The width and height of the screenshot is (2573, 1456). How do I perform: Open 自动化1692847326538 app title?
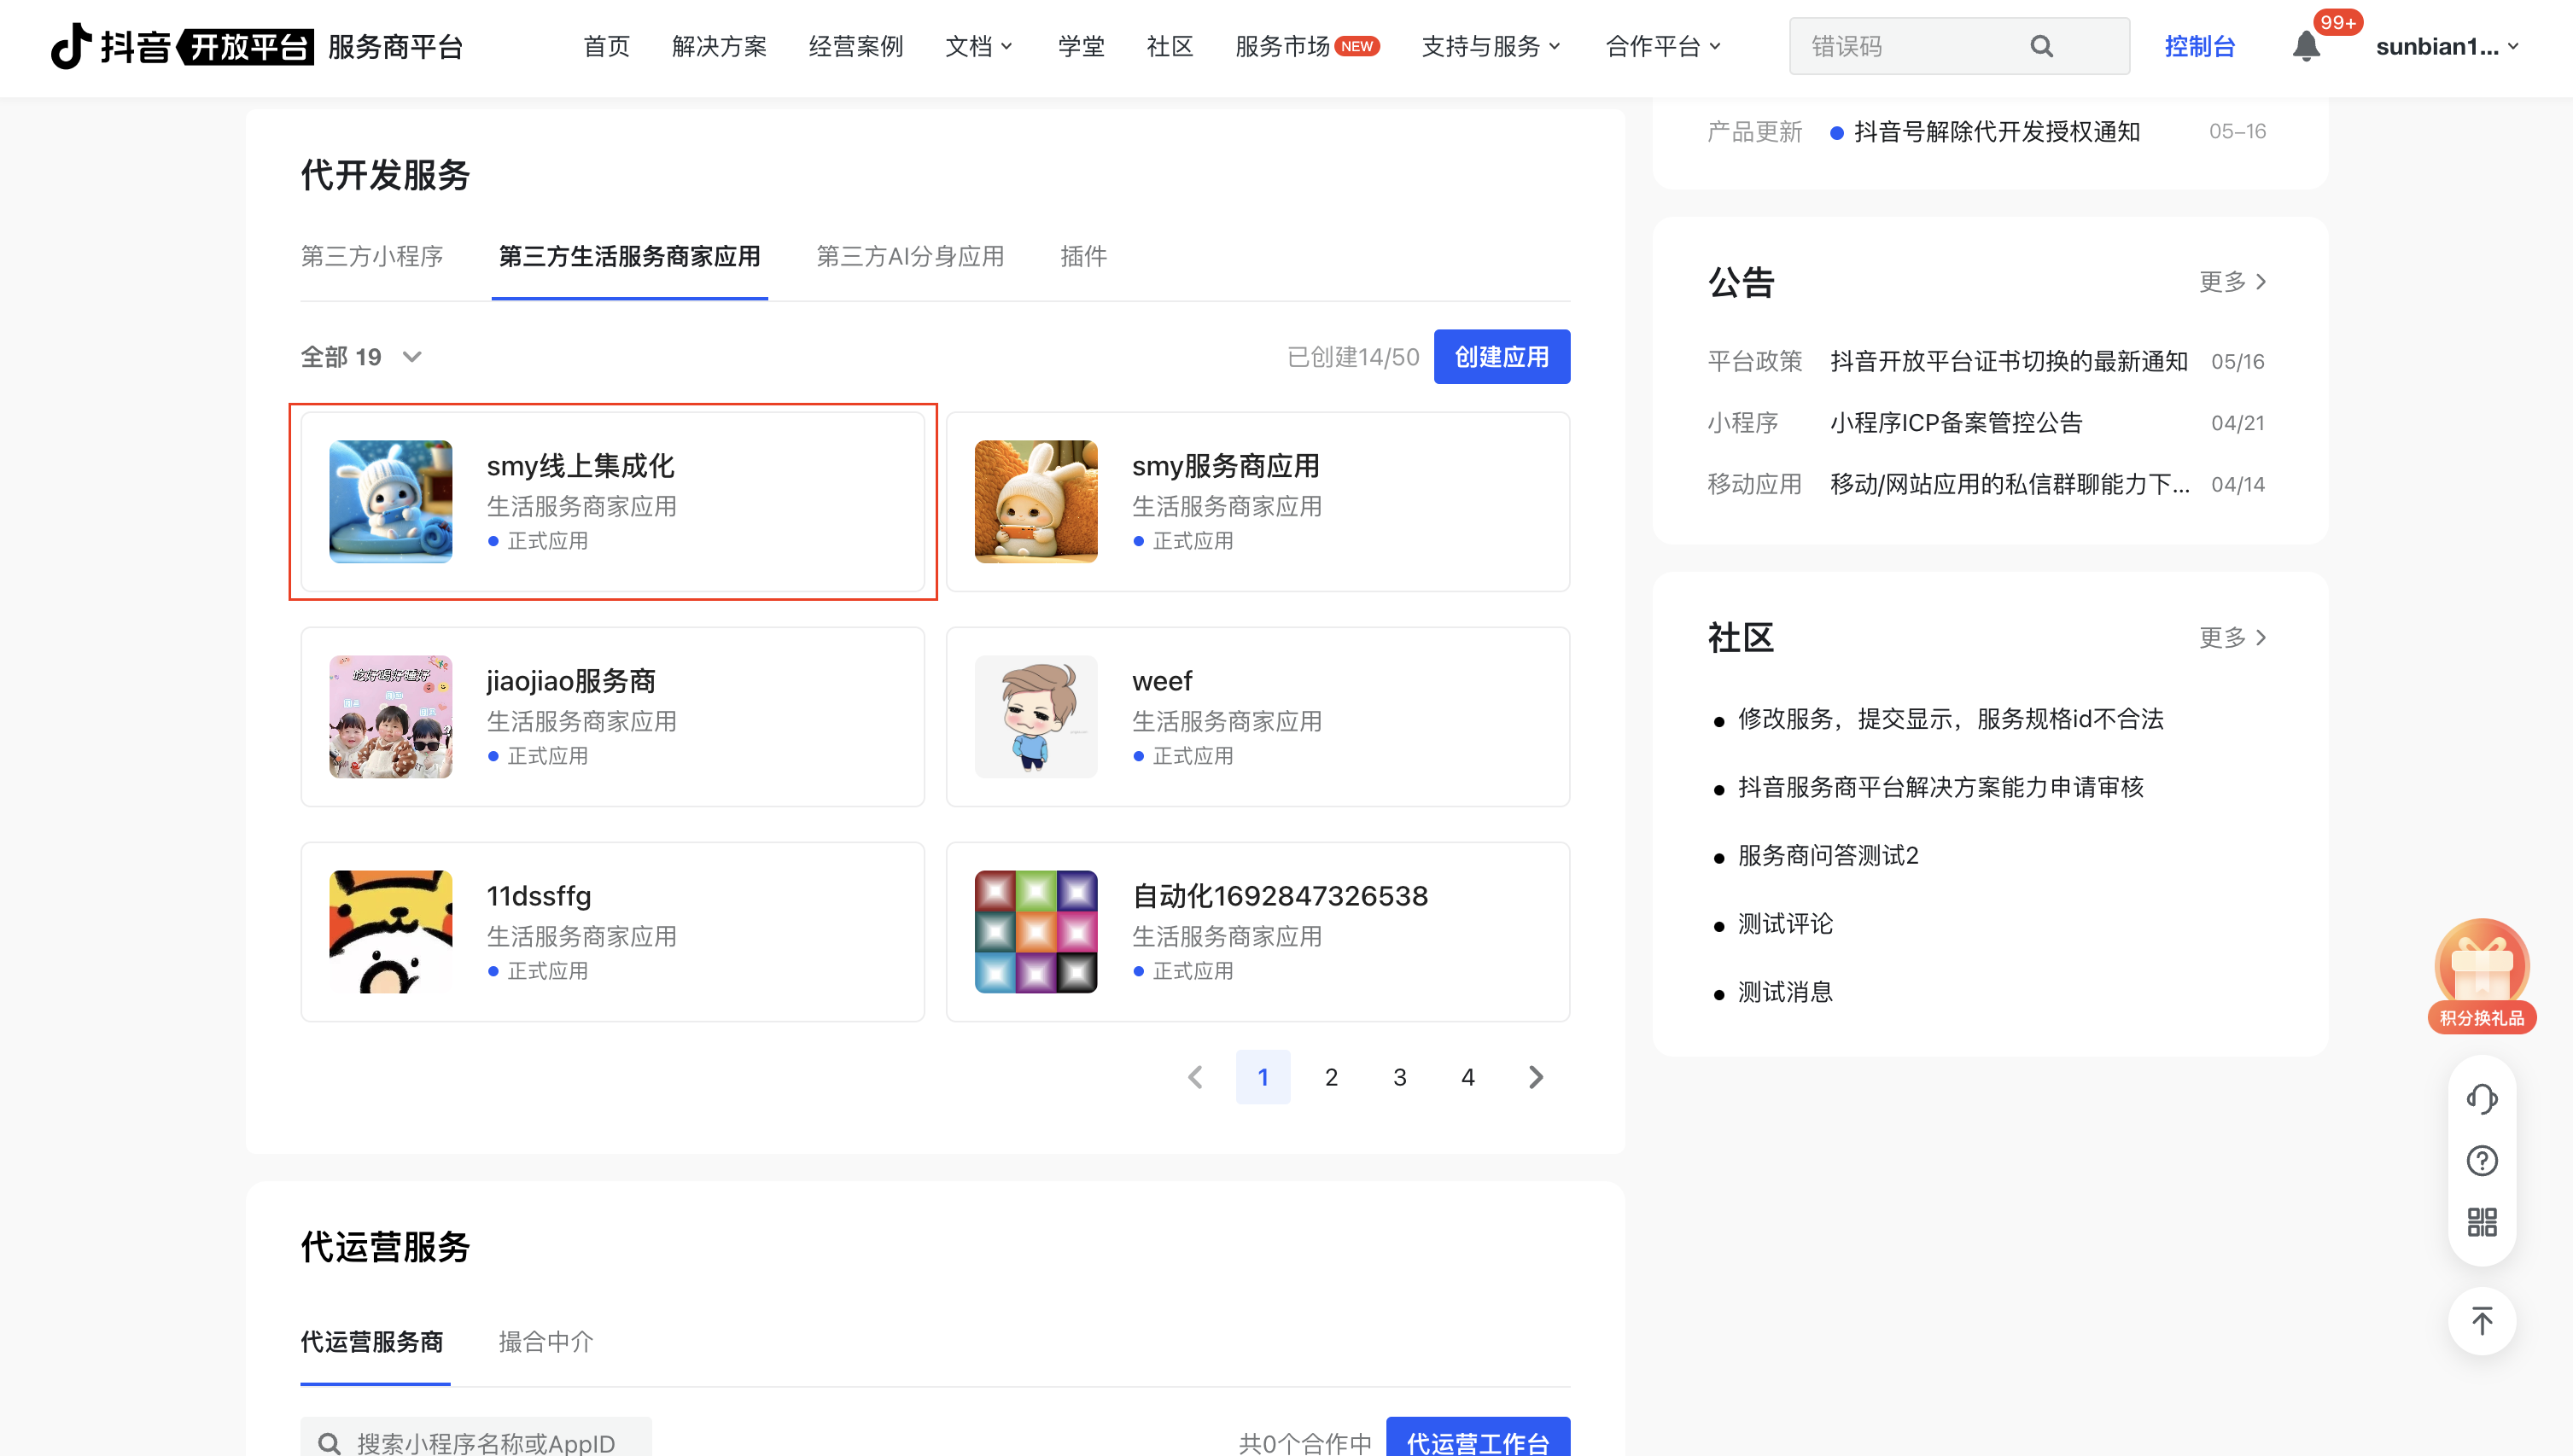(1280, 896)
